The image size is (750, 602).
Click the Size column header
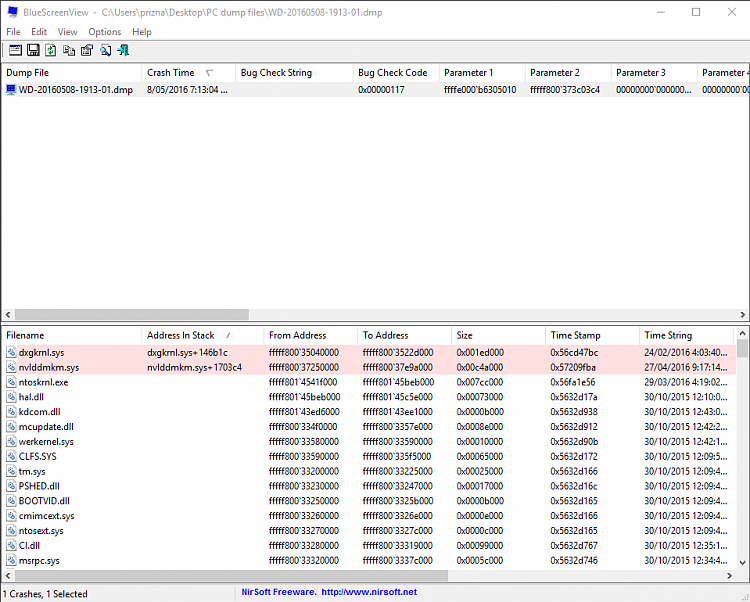tap(498, 335)
